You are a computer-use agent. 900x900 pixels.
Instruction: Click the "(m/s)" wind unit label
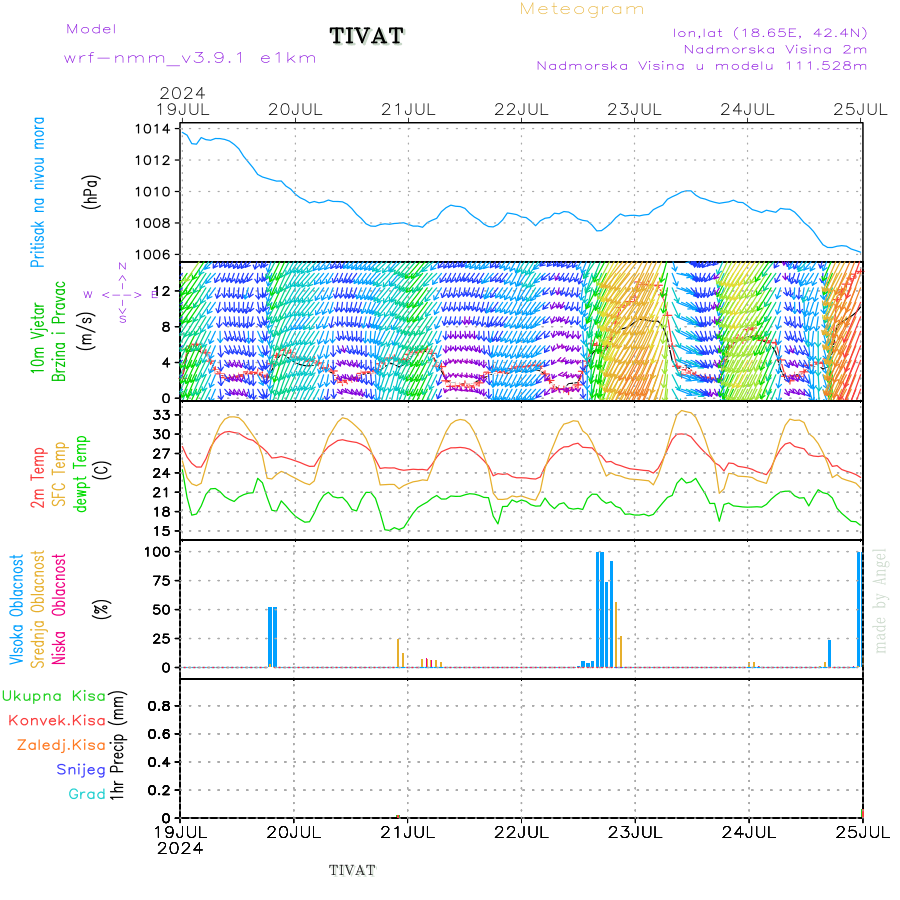click(x=86, y=331)
